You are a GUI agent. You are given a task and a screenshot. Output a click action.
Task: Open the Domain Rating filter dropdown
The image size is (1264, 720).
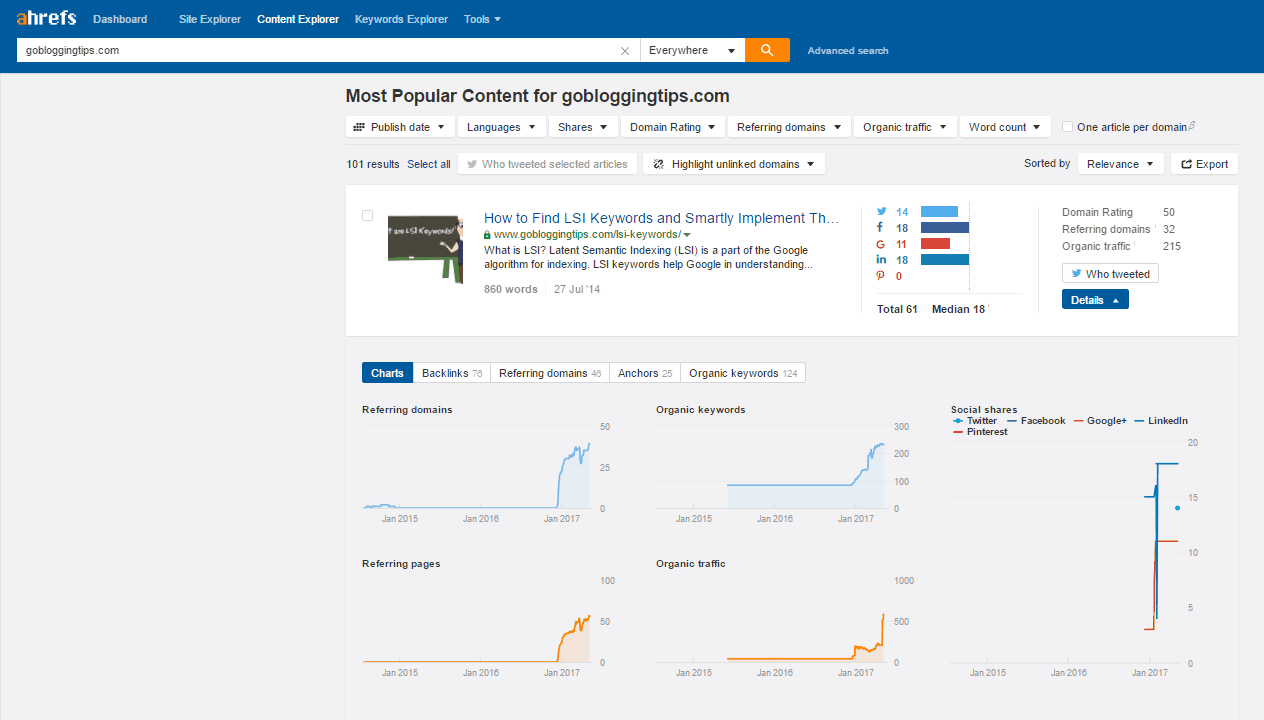(674, 127)
